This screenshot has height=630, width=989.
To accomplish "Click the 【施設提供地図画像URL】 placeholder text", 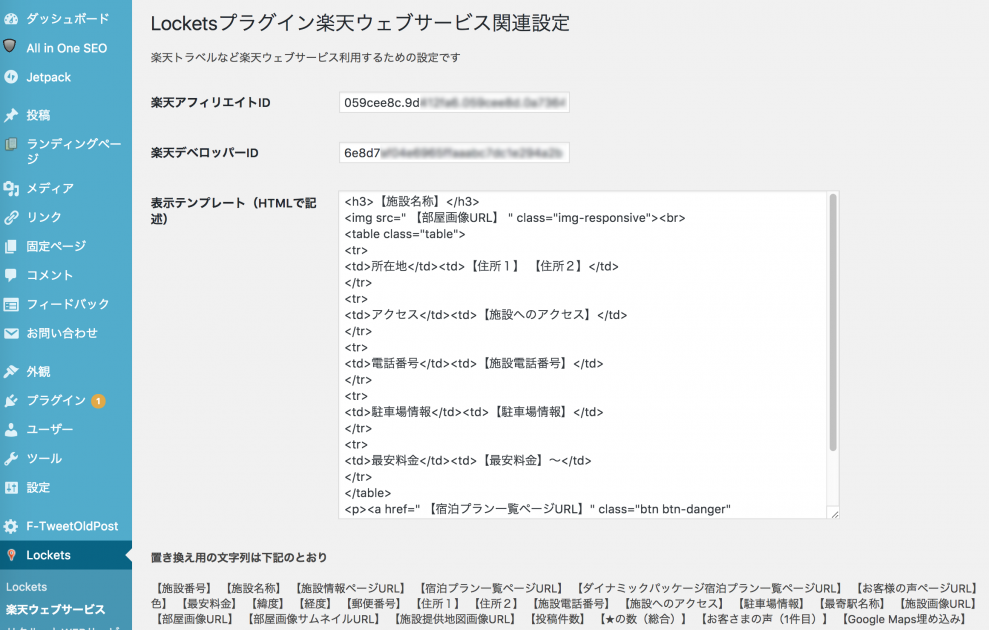I will (454, 619).
